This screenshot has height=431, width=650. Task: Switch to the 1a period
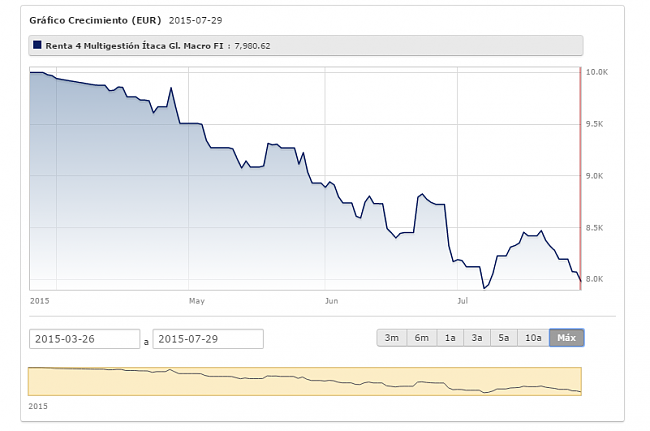pos(449,338)
